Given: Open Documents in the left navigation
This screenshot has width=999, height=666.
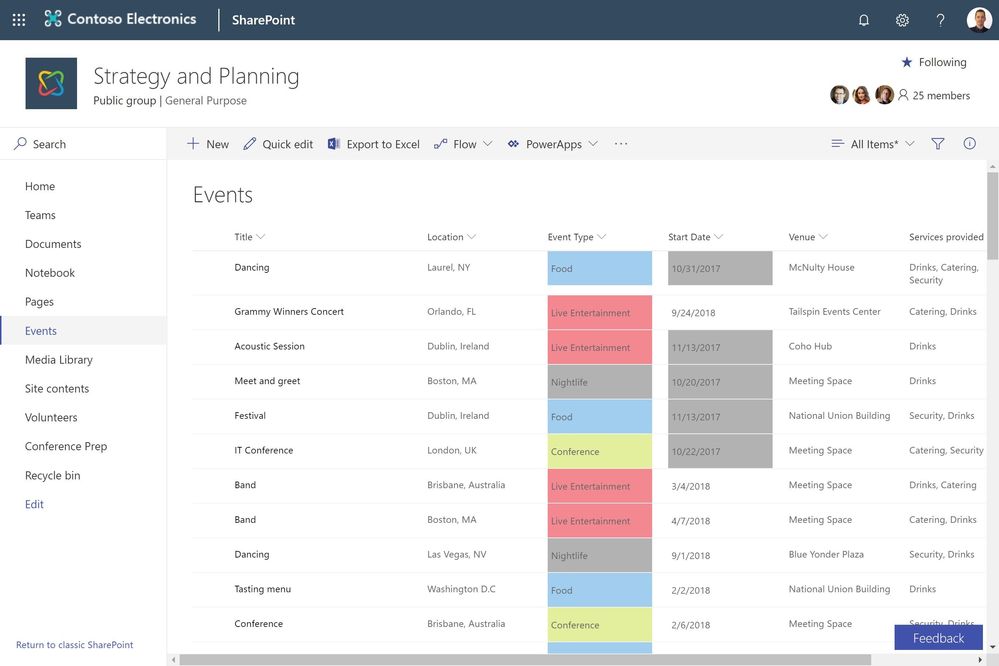Looking at the screenshot, I should 53,244.
